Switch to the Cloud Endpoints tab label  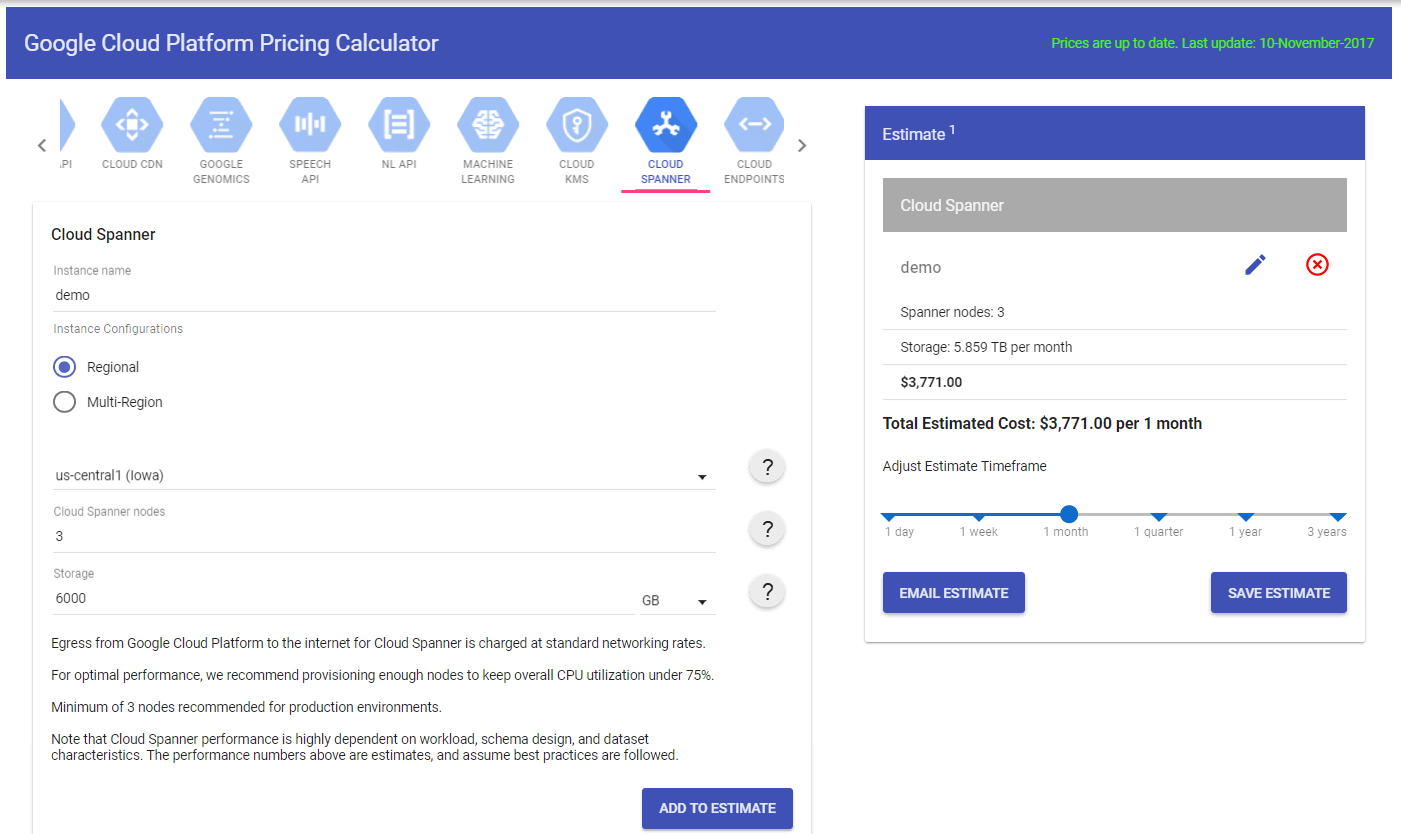[754, 171]
